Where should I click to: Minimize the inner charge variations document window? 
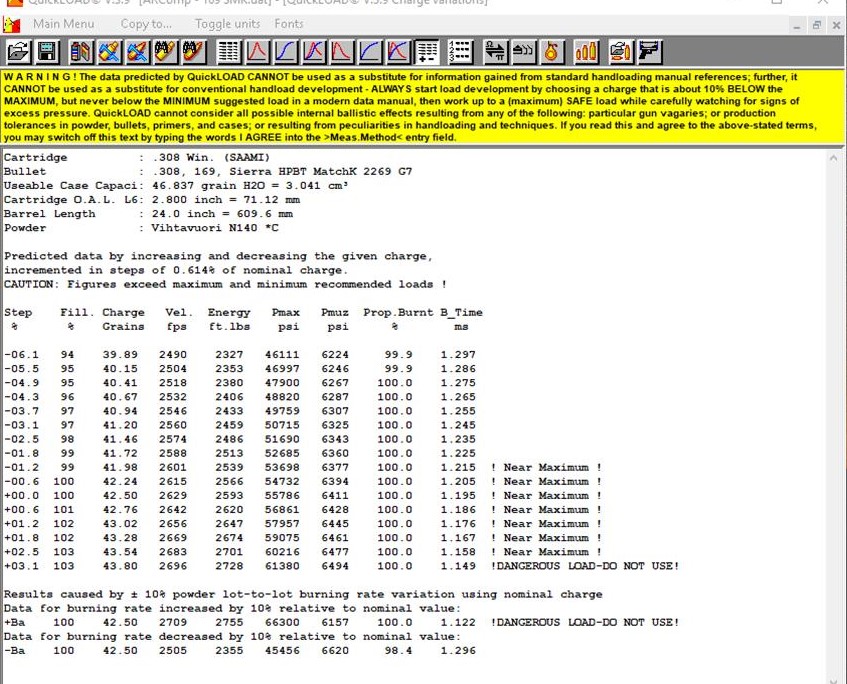pyautogui.click(x=797, y=25)
